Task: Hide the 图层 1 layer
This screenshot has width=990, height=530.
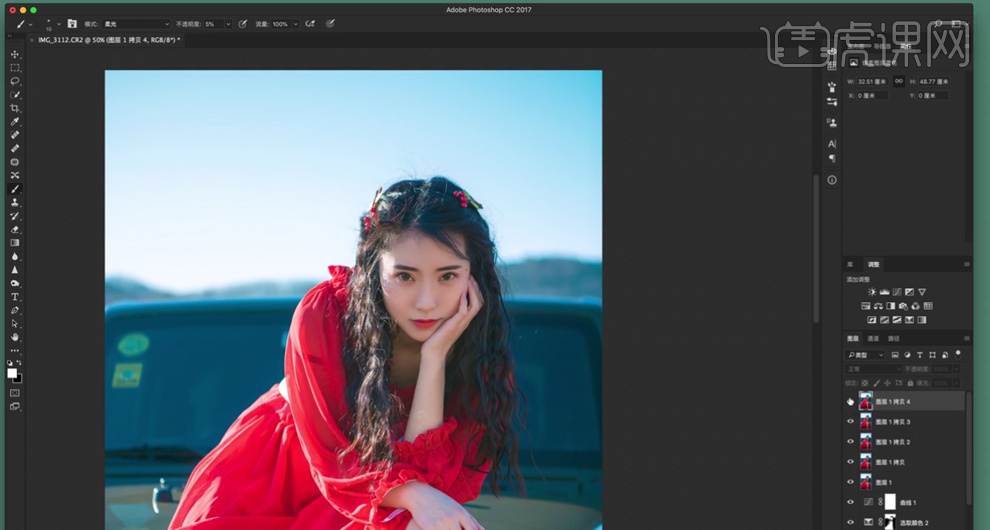Action: [x=851, y=482]
